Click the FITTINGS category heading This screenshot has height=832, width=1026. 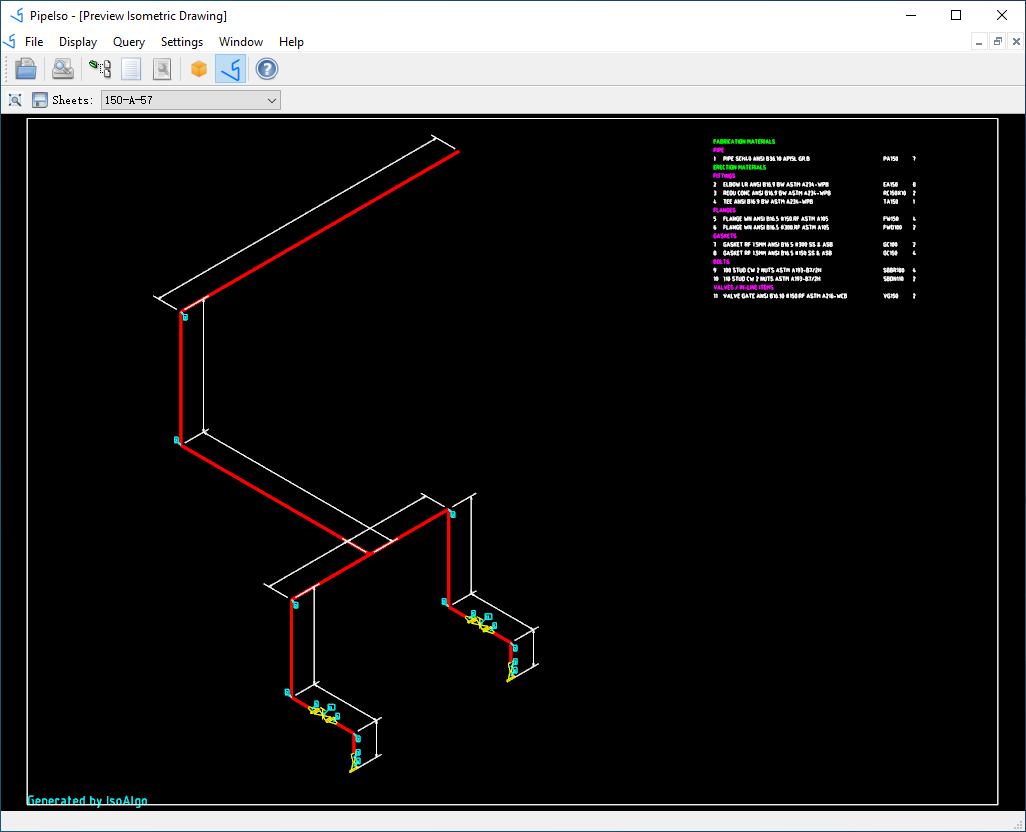[x=724, y=176]
